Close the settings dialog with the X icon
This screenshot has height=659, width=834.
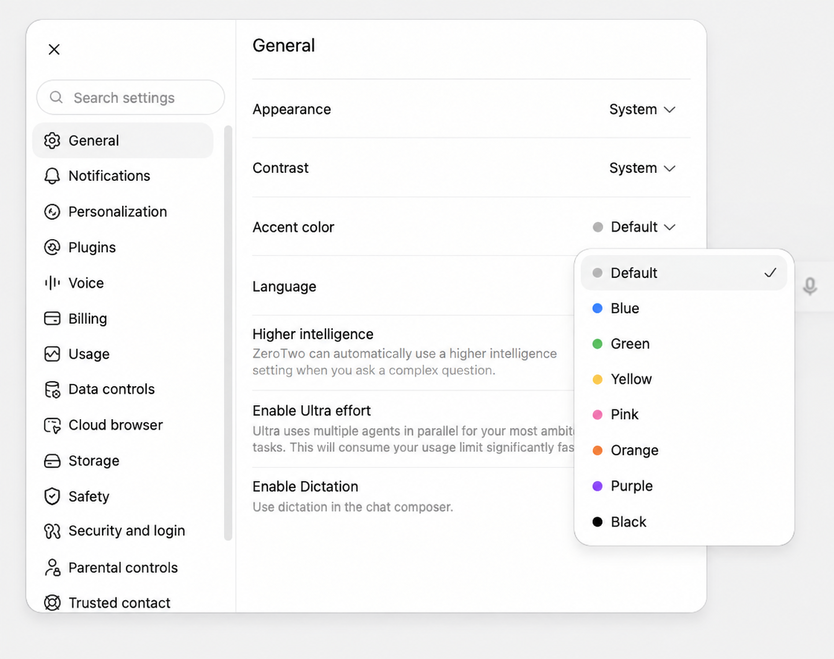[54, 49]
